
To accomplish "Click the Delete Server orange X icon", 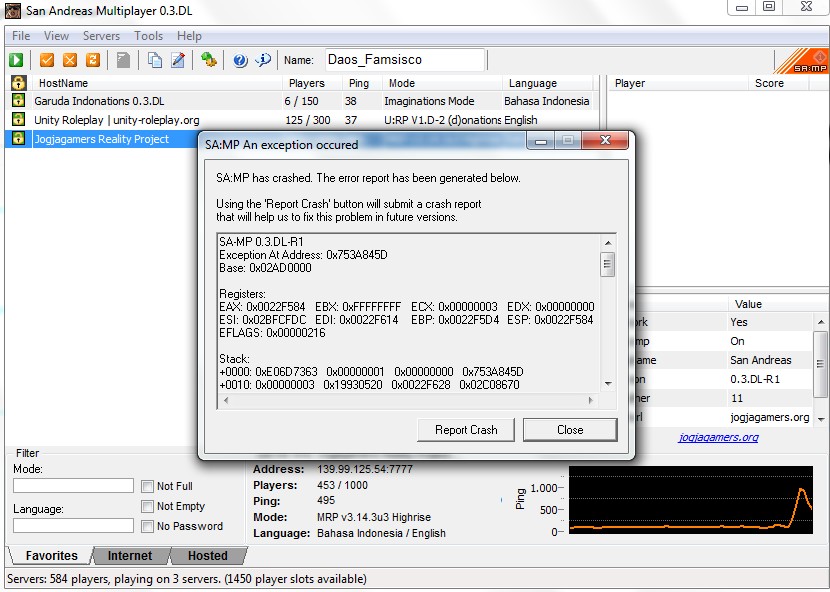I will coord(70,60).
